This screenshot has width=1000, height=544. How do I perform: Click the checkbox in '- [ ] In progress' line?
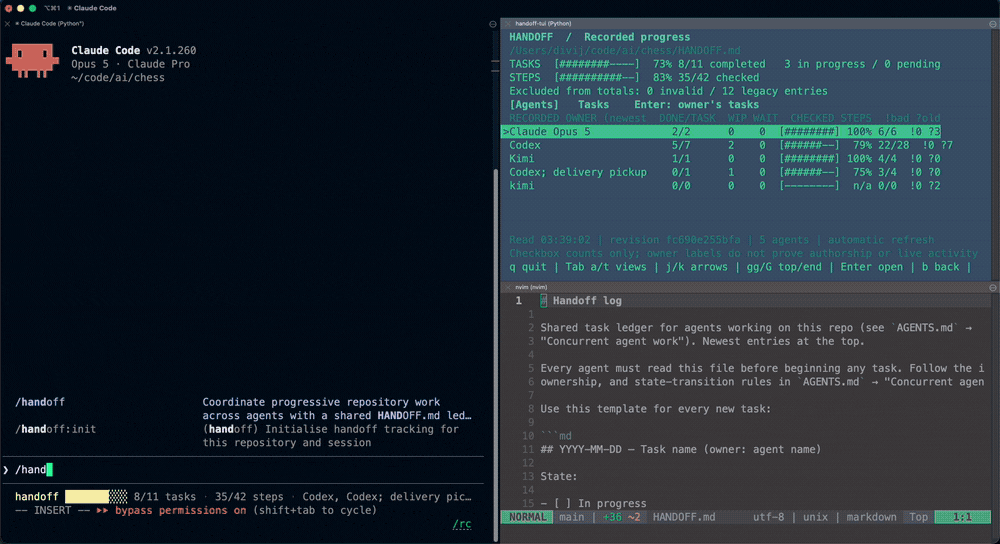(562, 503)
